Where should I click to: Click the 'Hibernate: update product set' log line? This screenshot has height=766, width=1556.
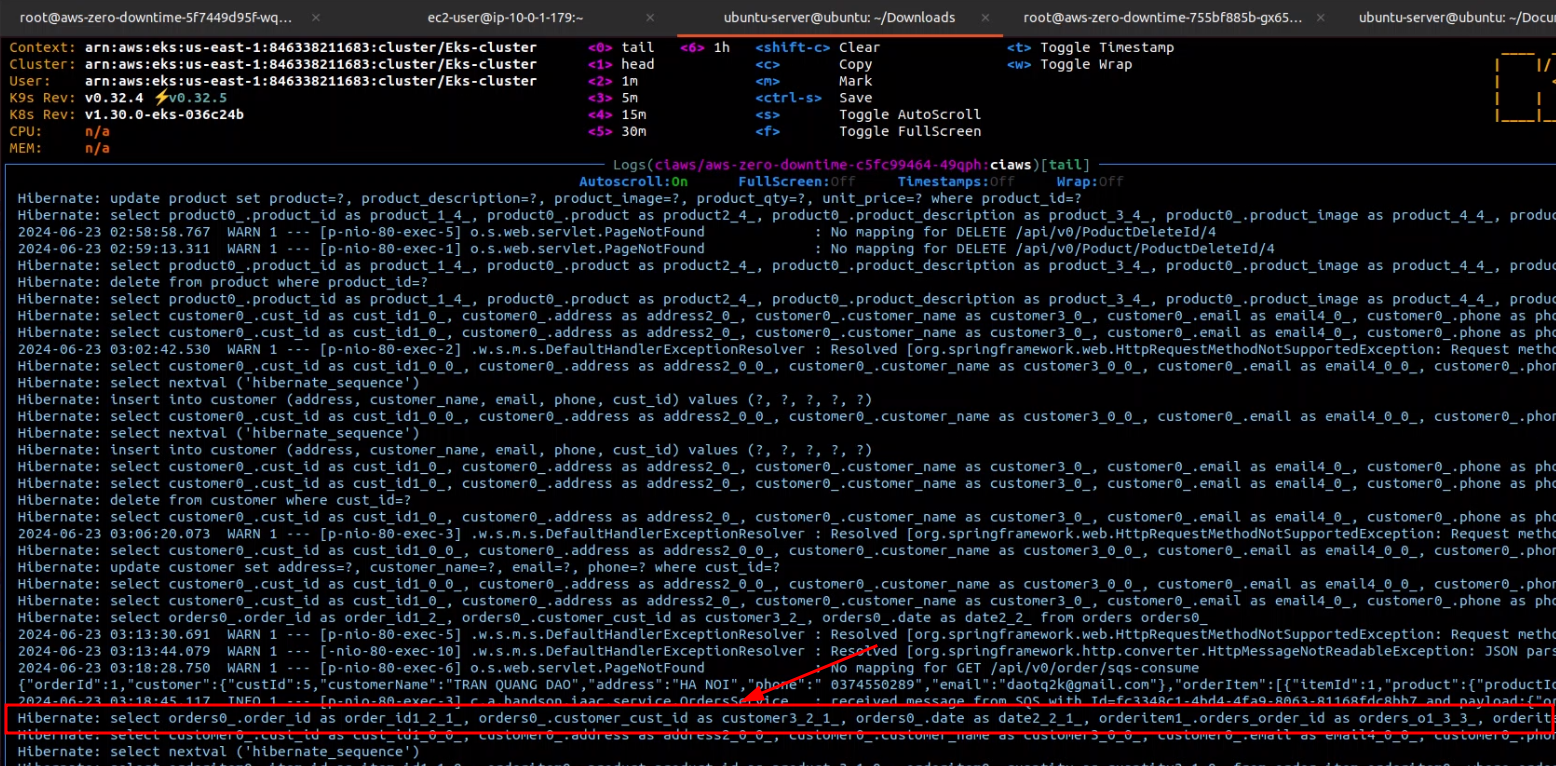coord(549,199)
